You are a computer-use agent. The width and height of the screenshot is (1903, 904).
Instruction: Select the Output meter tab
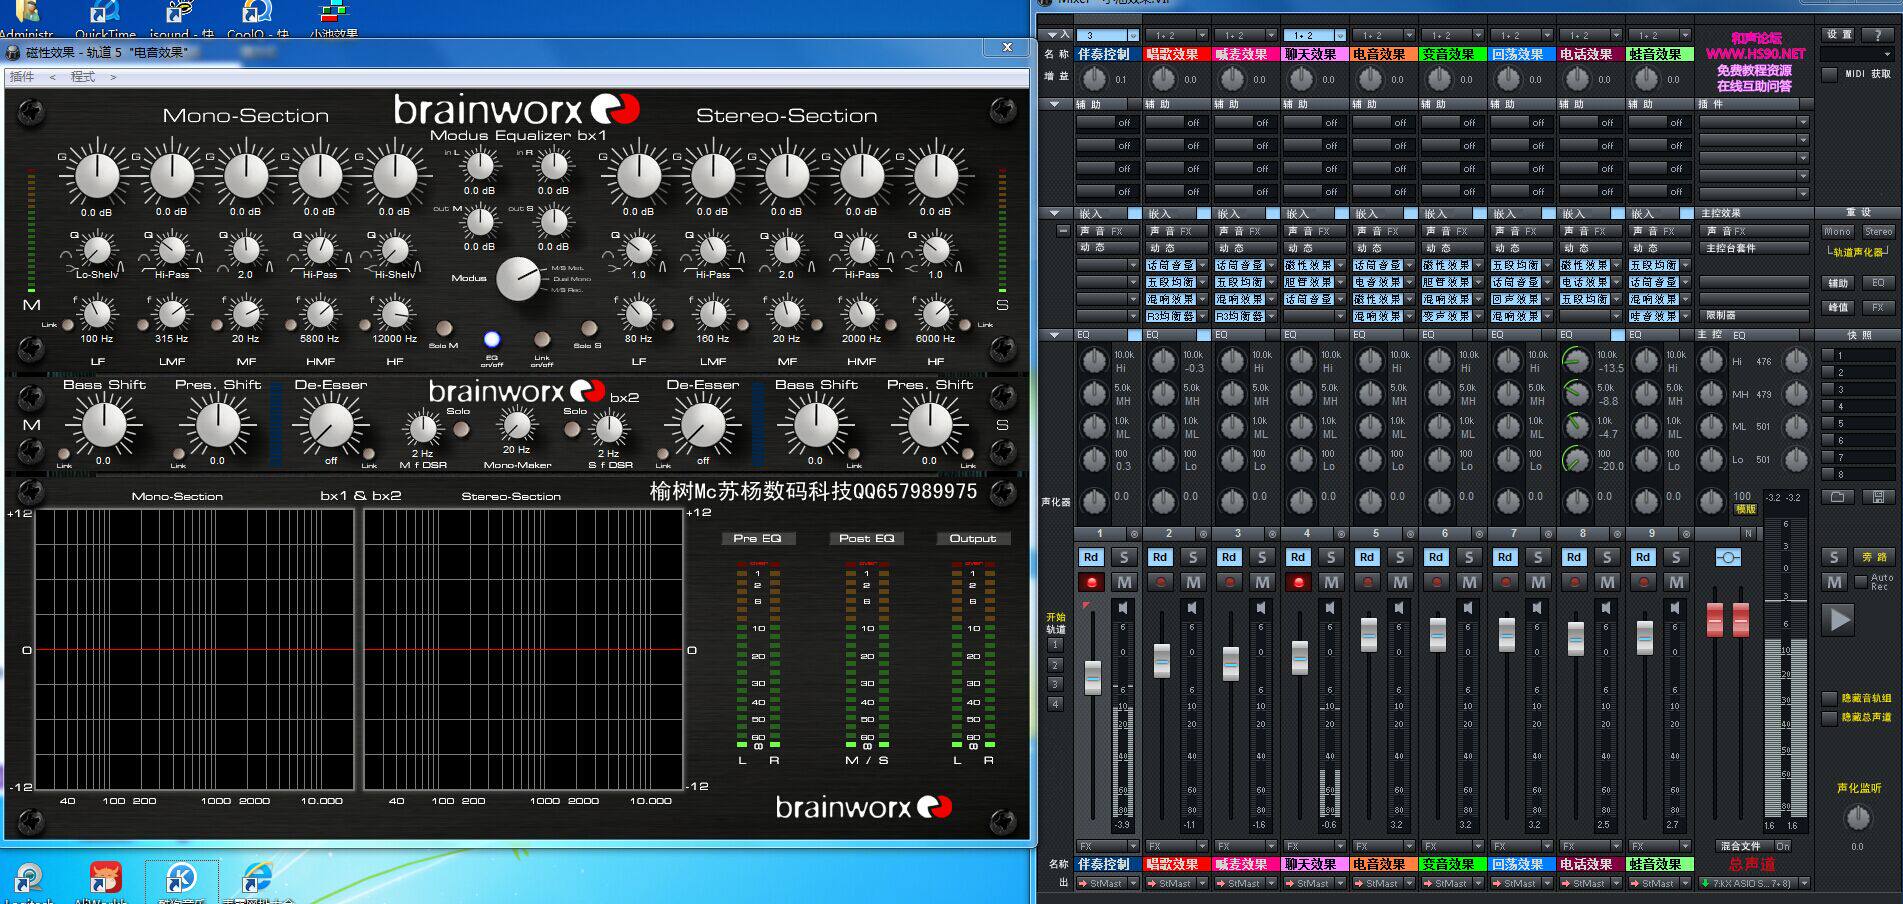click(x=973, y=538)
